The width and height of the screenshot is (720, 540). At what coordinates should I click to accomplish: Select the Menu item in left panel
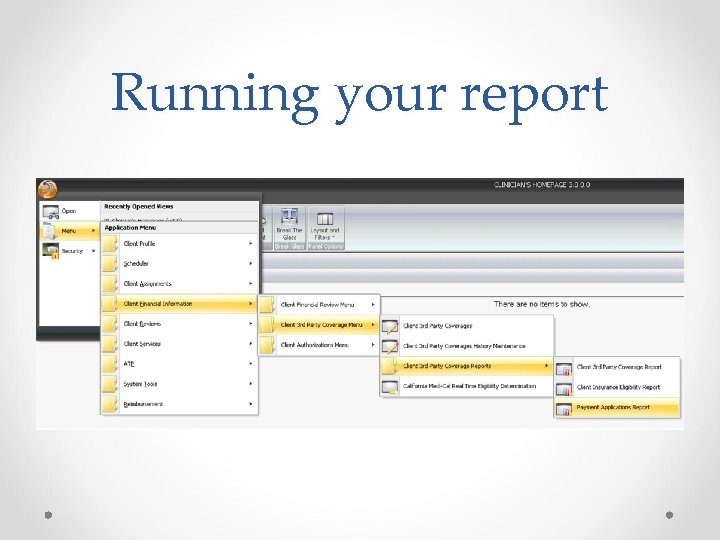(x=70, y=231)
